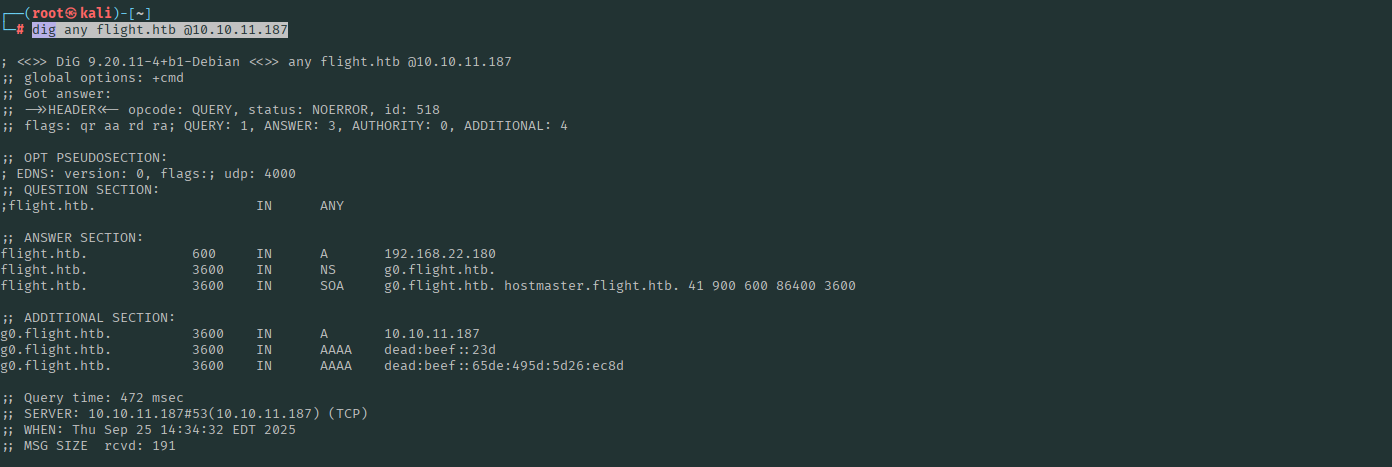This screenshot has width=1392, height=467.
Task: Click the Query time 472 msec line
Action: pyautogui.click(x=104, y=398)
